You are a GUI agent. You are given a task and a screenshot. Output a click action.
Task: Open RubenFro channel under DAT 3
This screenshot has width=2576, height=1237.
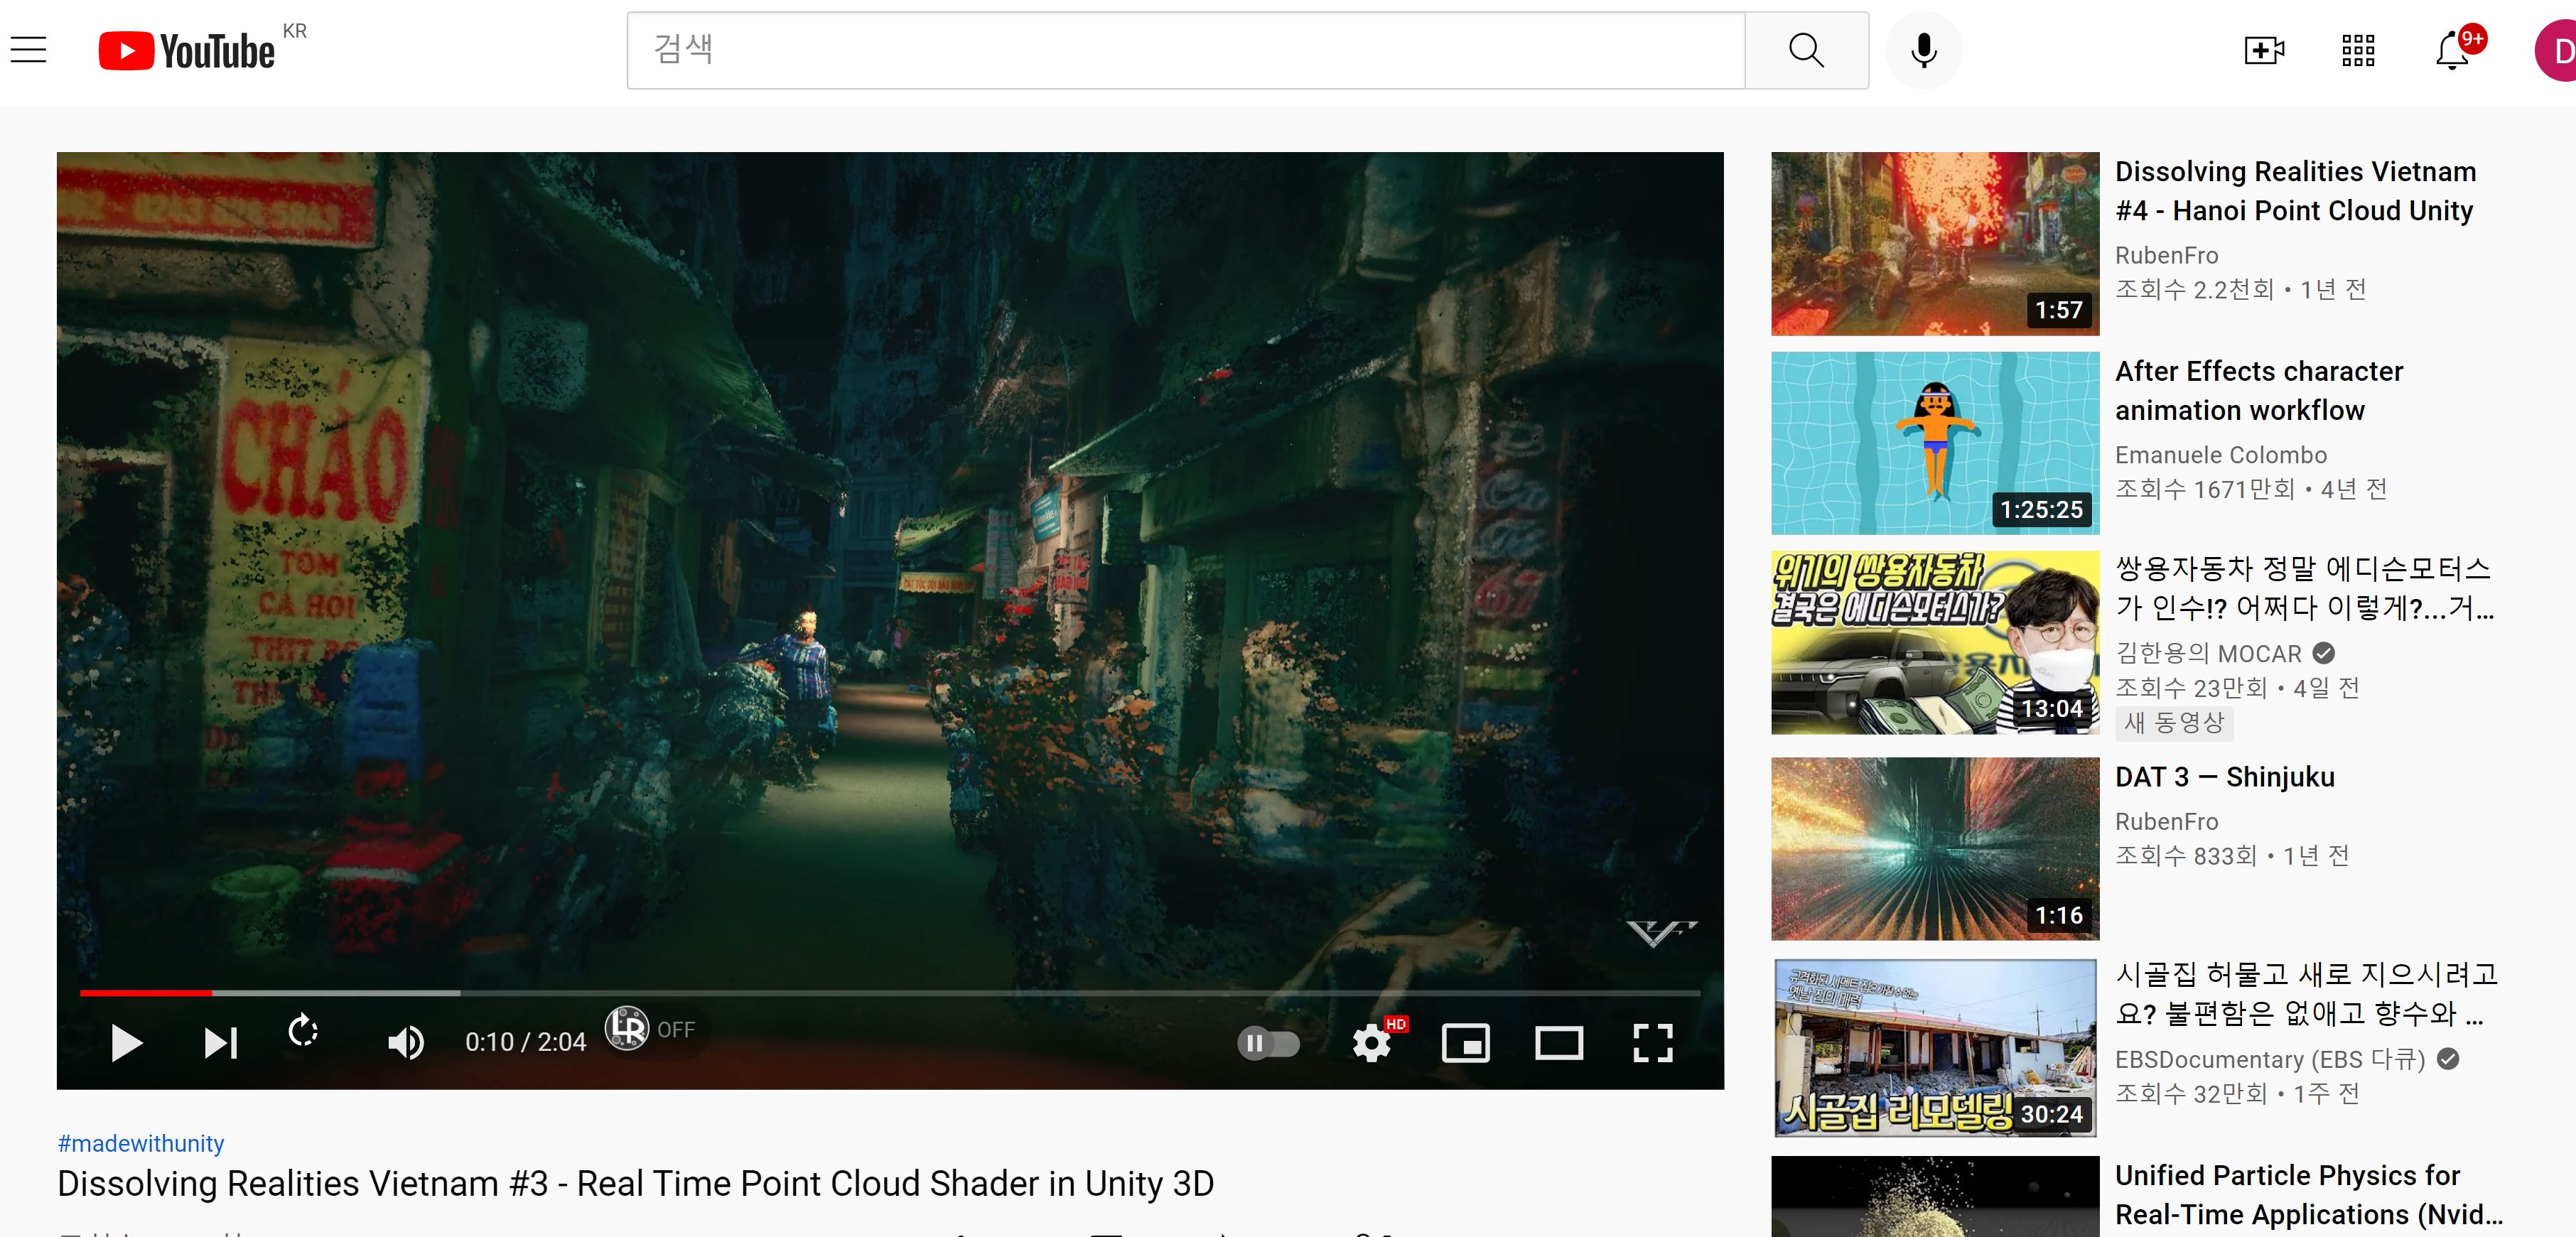pos(2166,821)
